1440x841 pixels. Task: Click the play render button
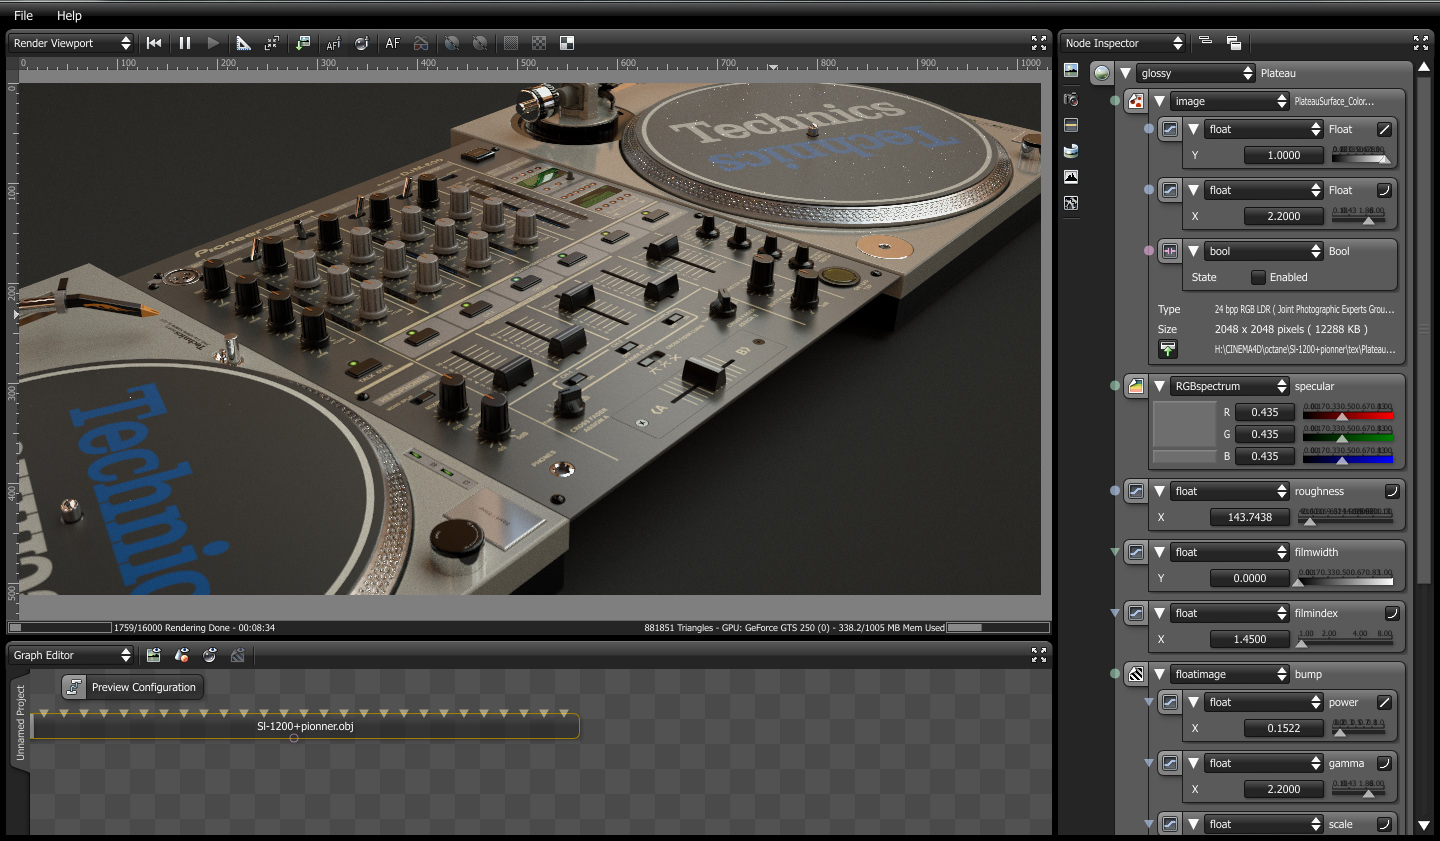click(213, 43)
